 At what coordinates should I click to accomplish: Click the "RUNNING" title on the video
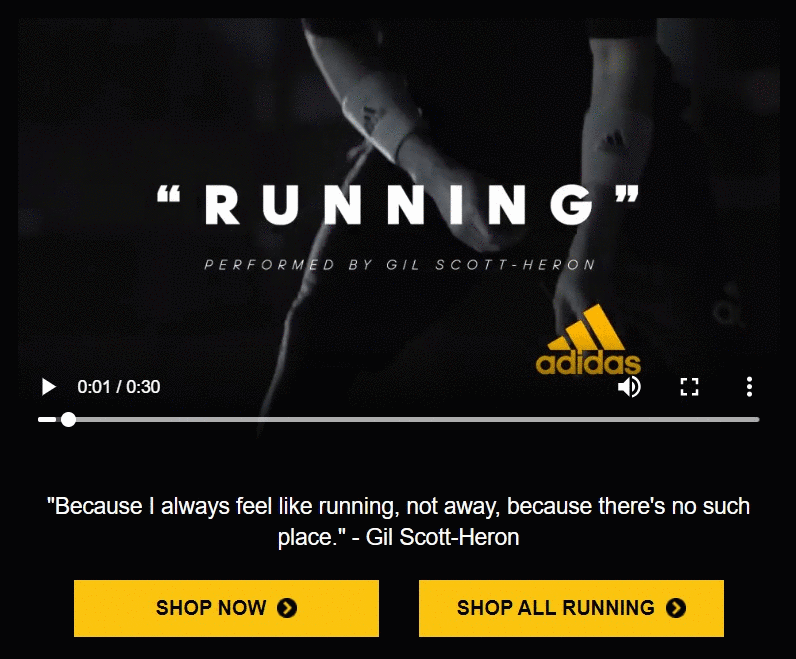pyautogui.click(x=397, y=205)
